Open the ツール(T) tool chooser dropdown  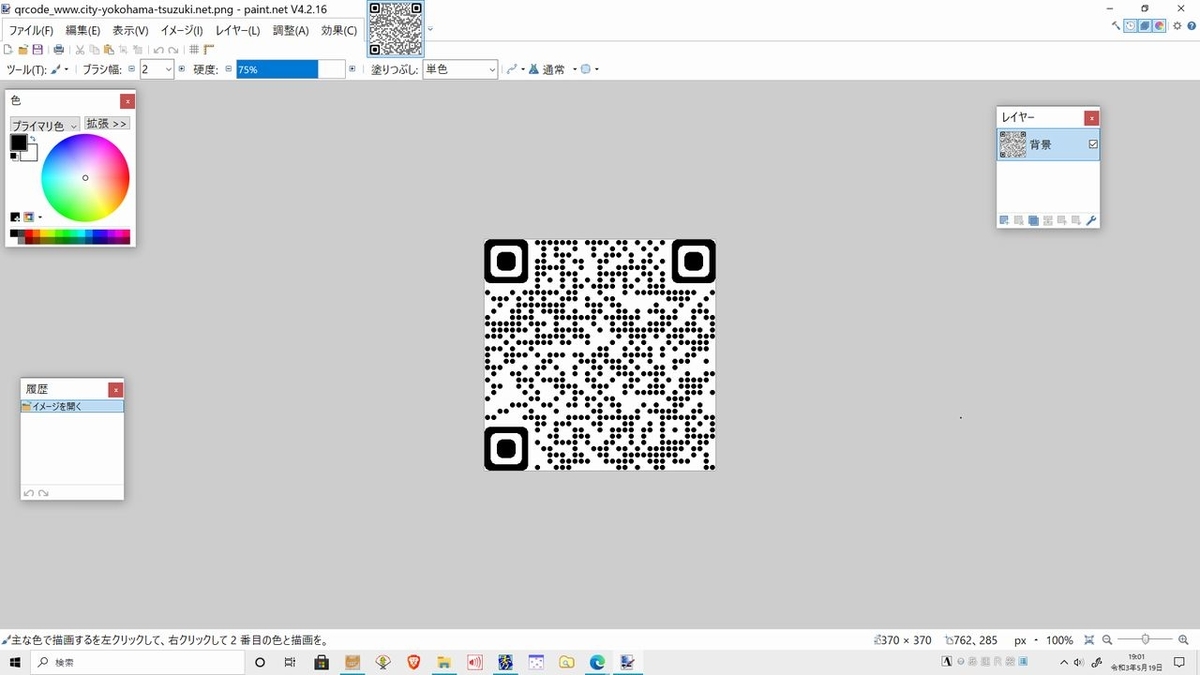(60, 69)
